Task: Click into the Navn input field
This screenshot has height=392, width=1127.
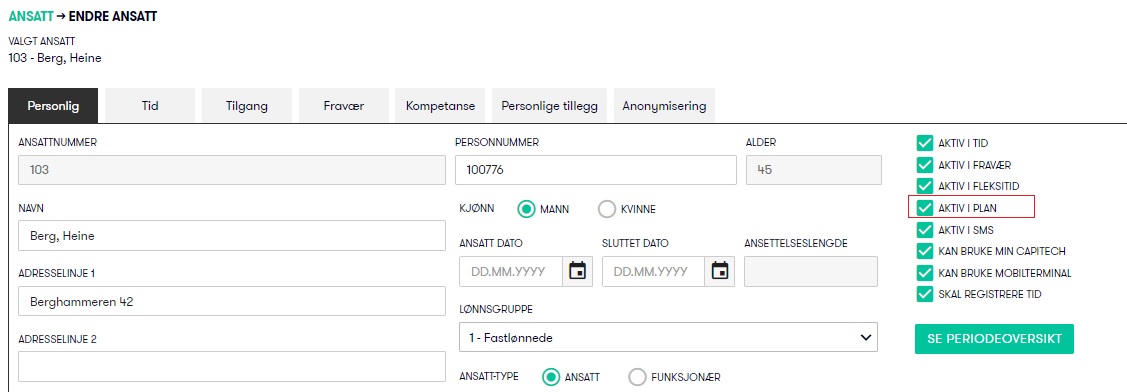Action: 231,236
